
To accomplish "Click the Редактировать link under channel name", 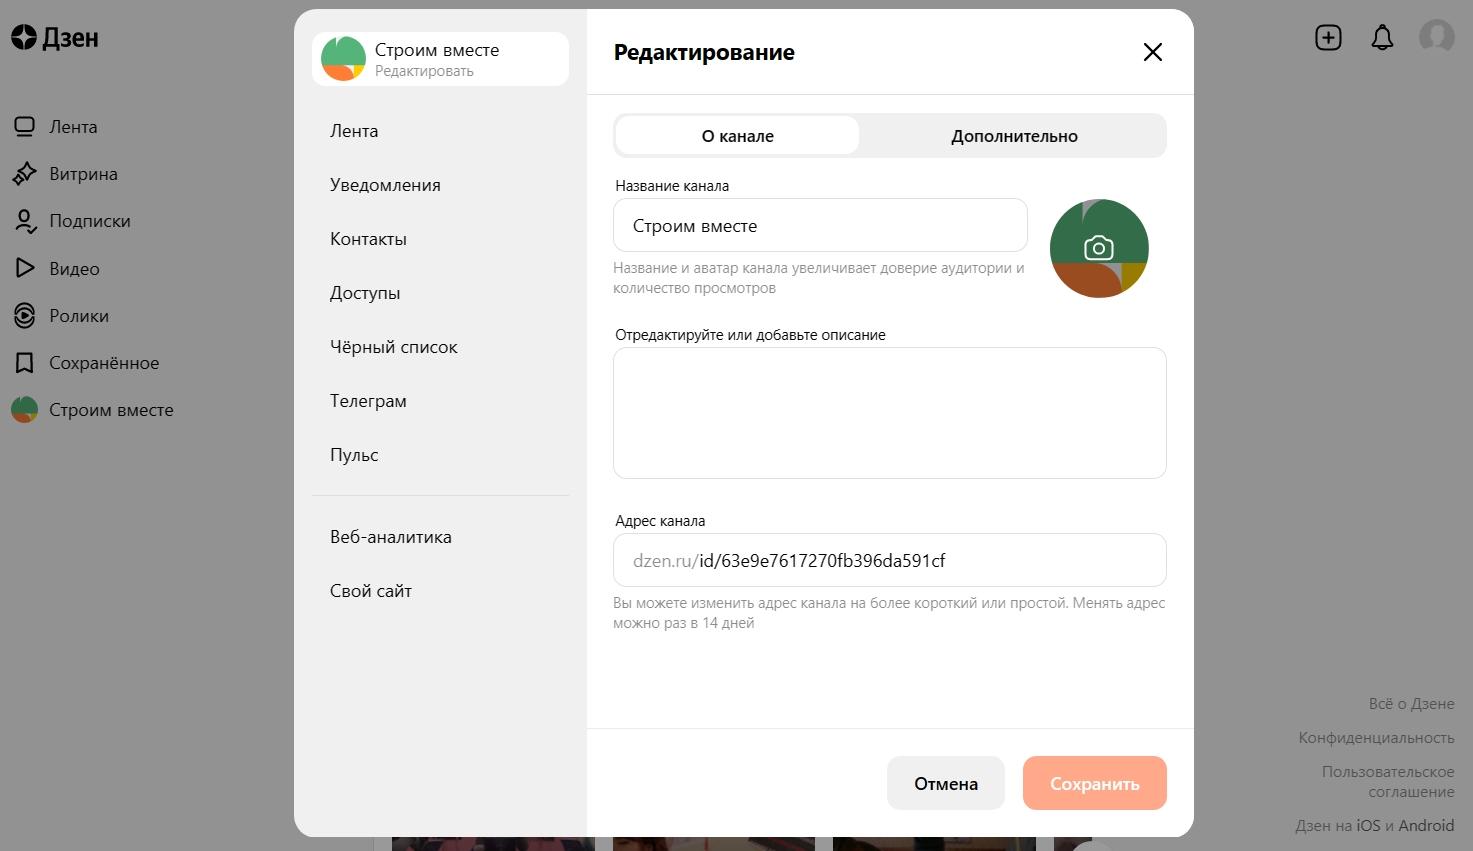I will pos(424,71).
